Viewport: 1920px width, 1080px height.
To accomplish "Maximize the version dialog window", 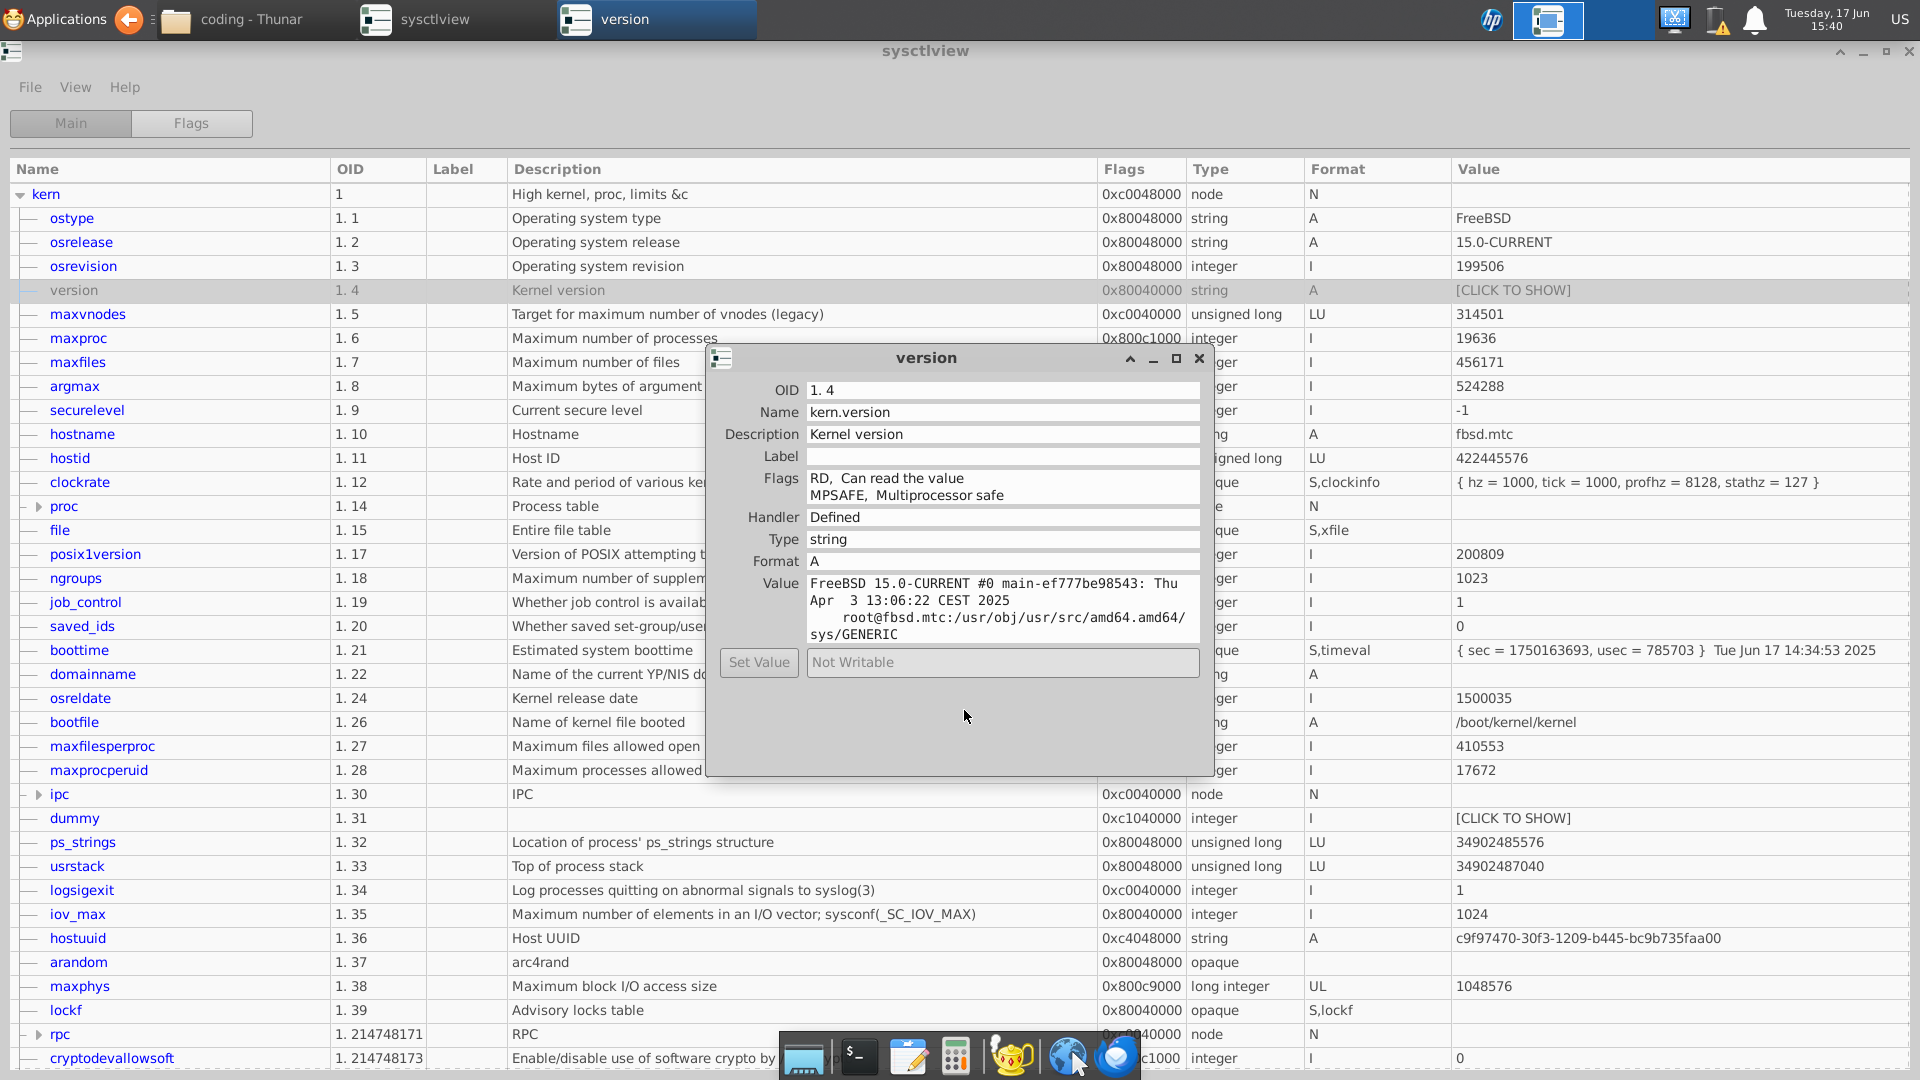I will tap(1176, 358).
